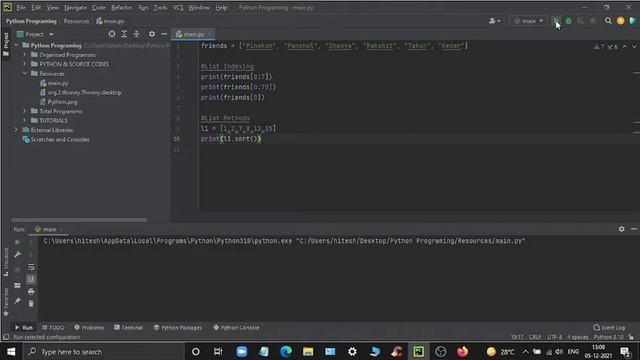The height and width of the screenshot is (360, 640).
Task: Collapse the Resources folder
Action: [x=24, y=73]
